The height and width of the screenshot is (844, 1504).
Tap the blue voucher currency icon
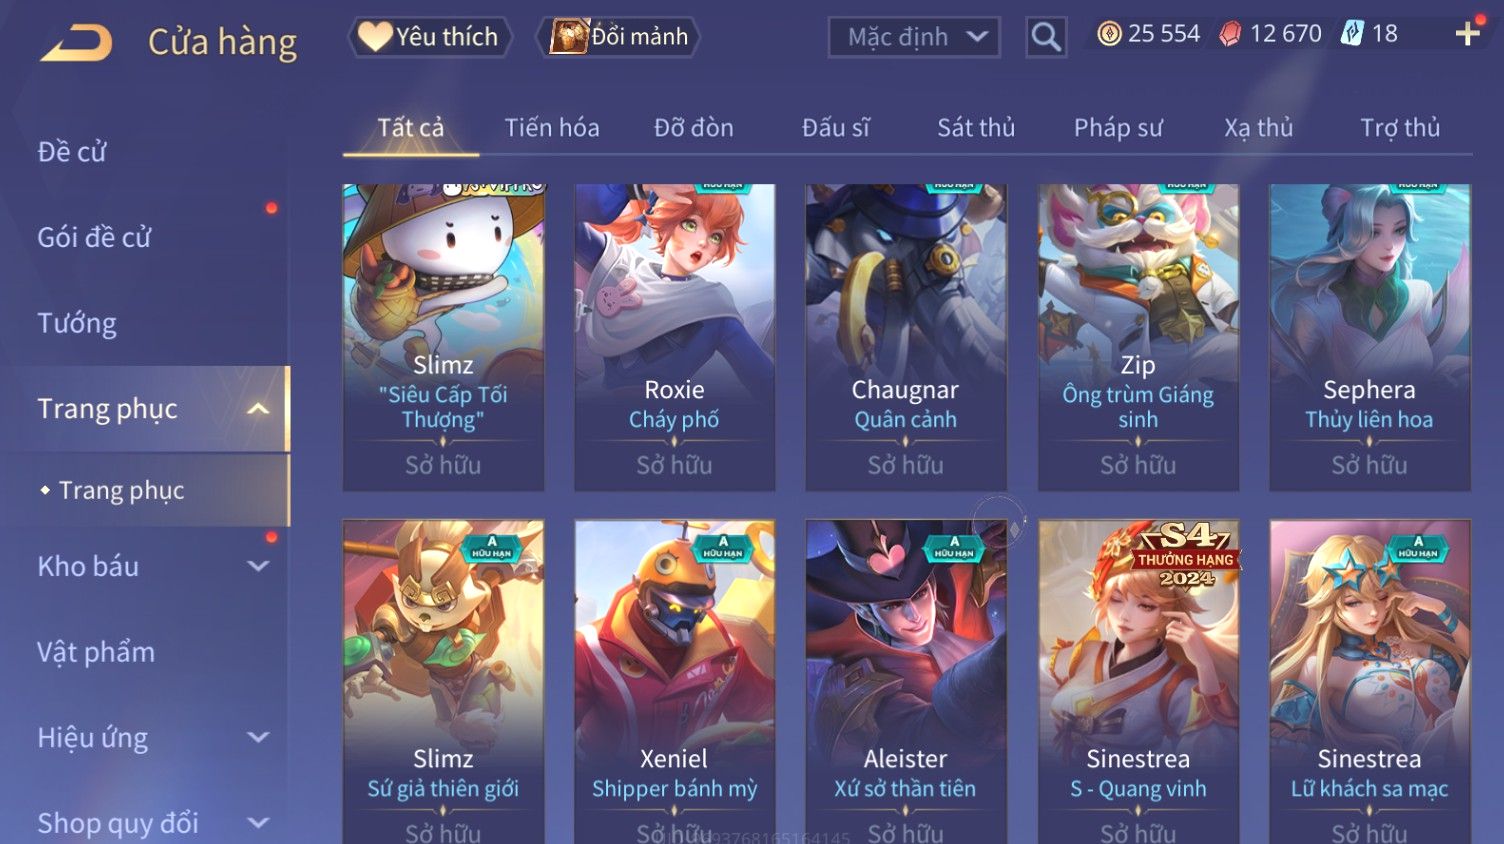tap(1352, 33)
